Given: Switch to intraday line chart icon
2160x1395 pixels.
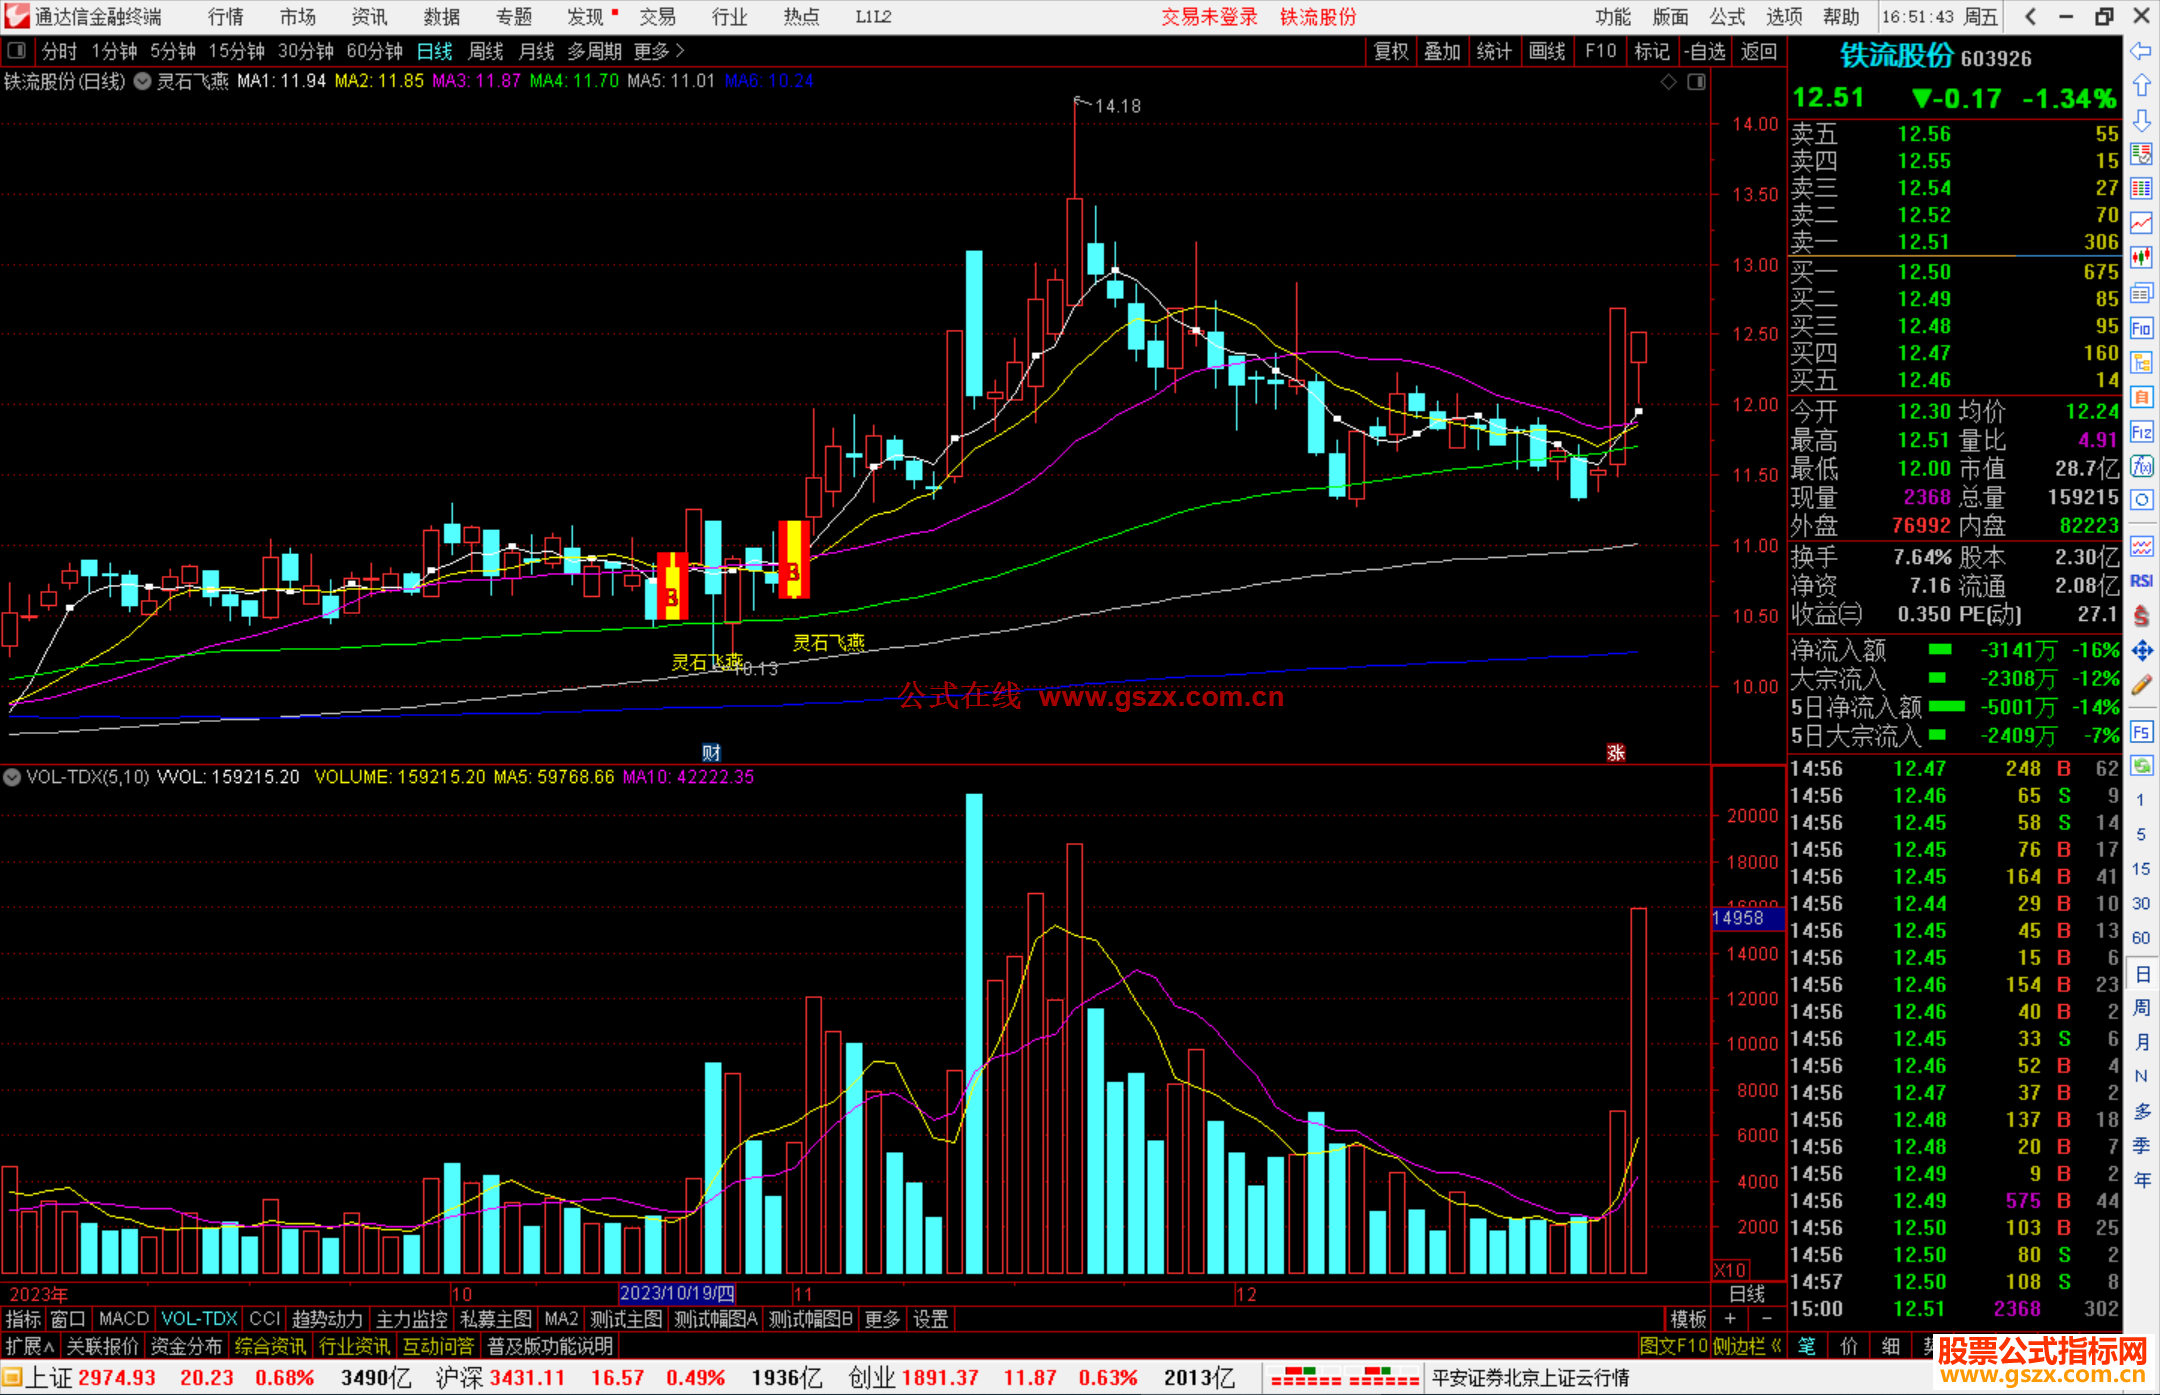Looking at the screenshot, I should 2141,224.
